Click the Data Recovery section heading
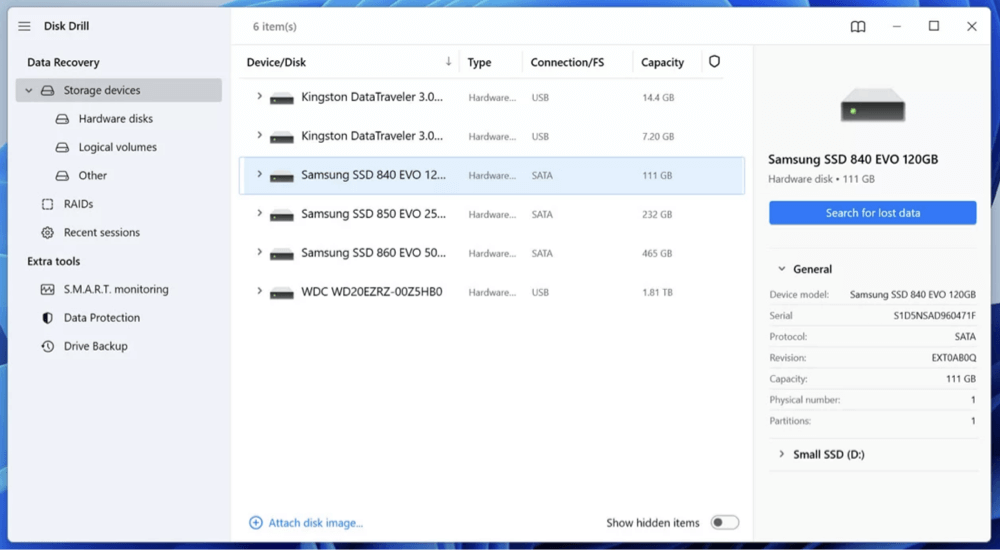Image resolution: width=1000 pixels, height=550 pixels. 63,63
